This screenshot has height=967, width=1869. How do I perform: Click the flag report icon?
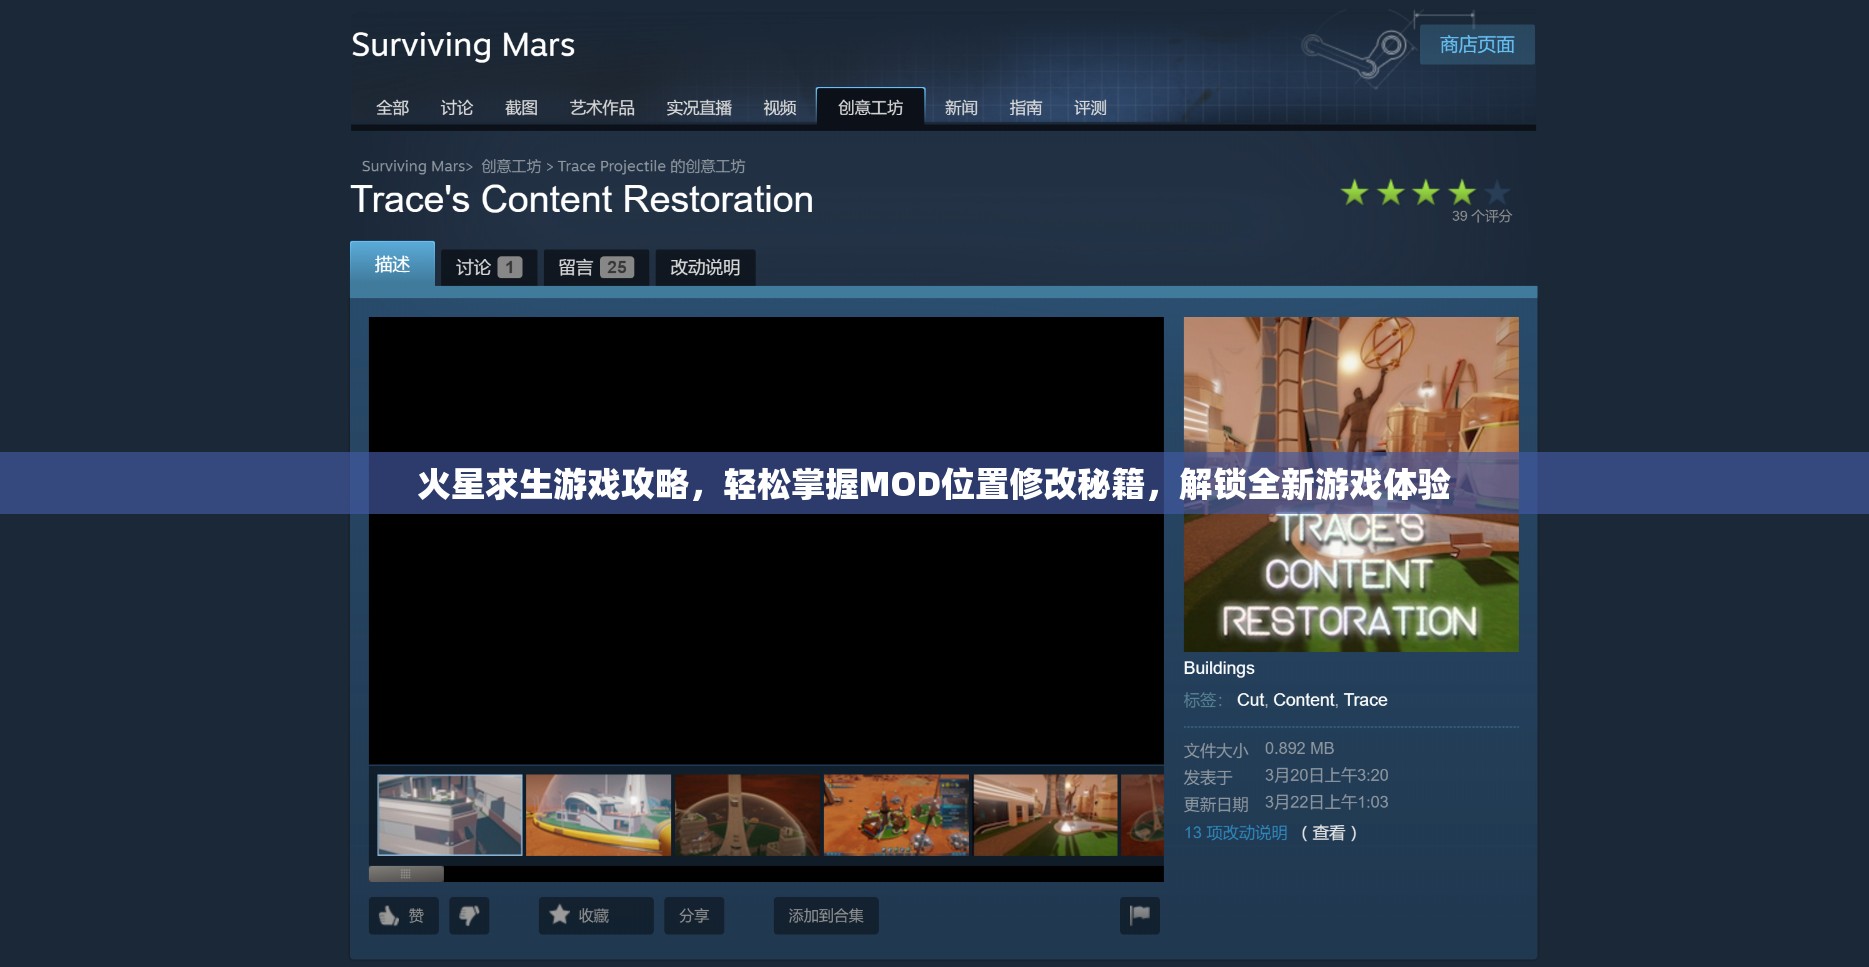tap(1140, 915)
